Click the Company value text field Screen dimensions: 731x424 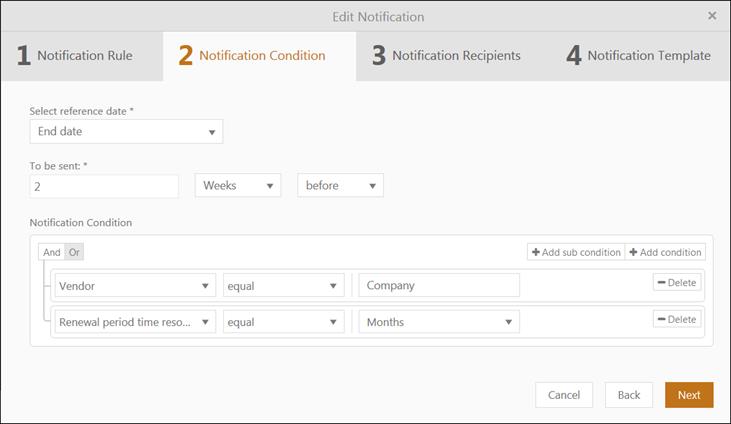[439, 285]
